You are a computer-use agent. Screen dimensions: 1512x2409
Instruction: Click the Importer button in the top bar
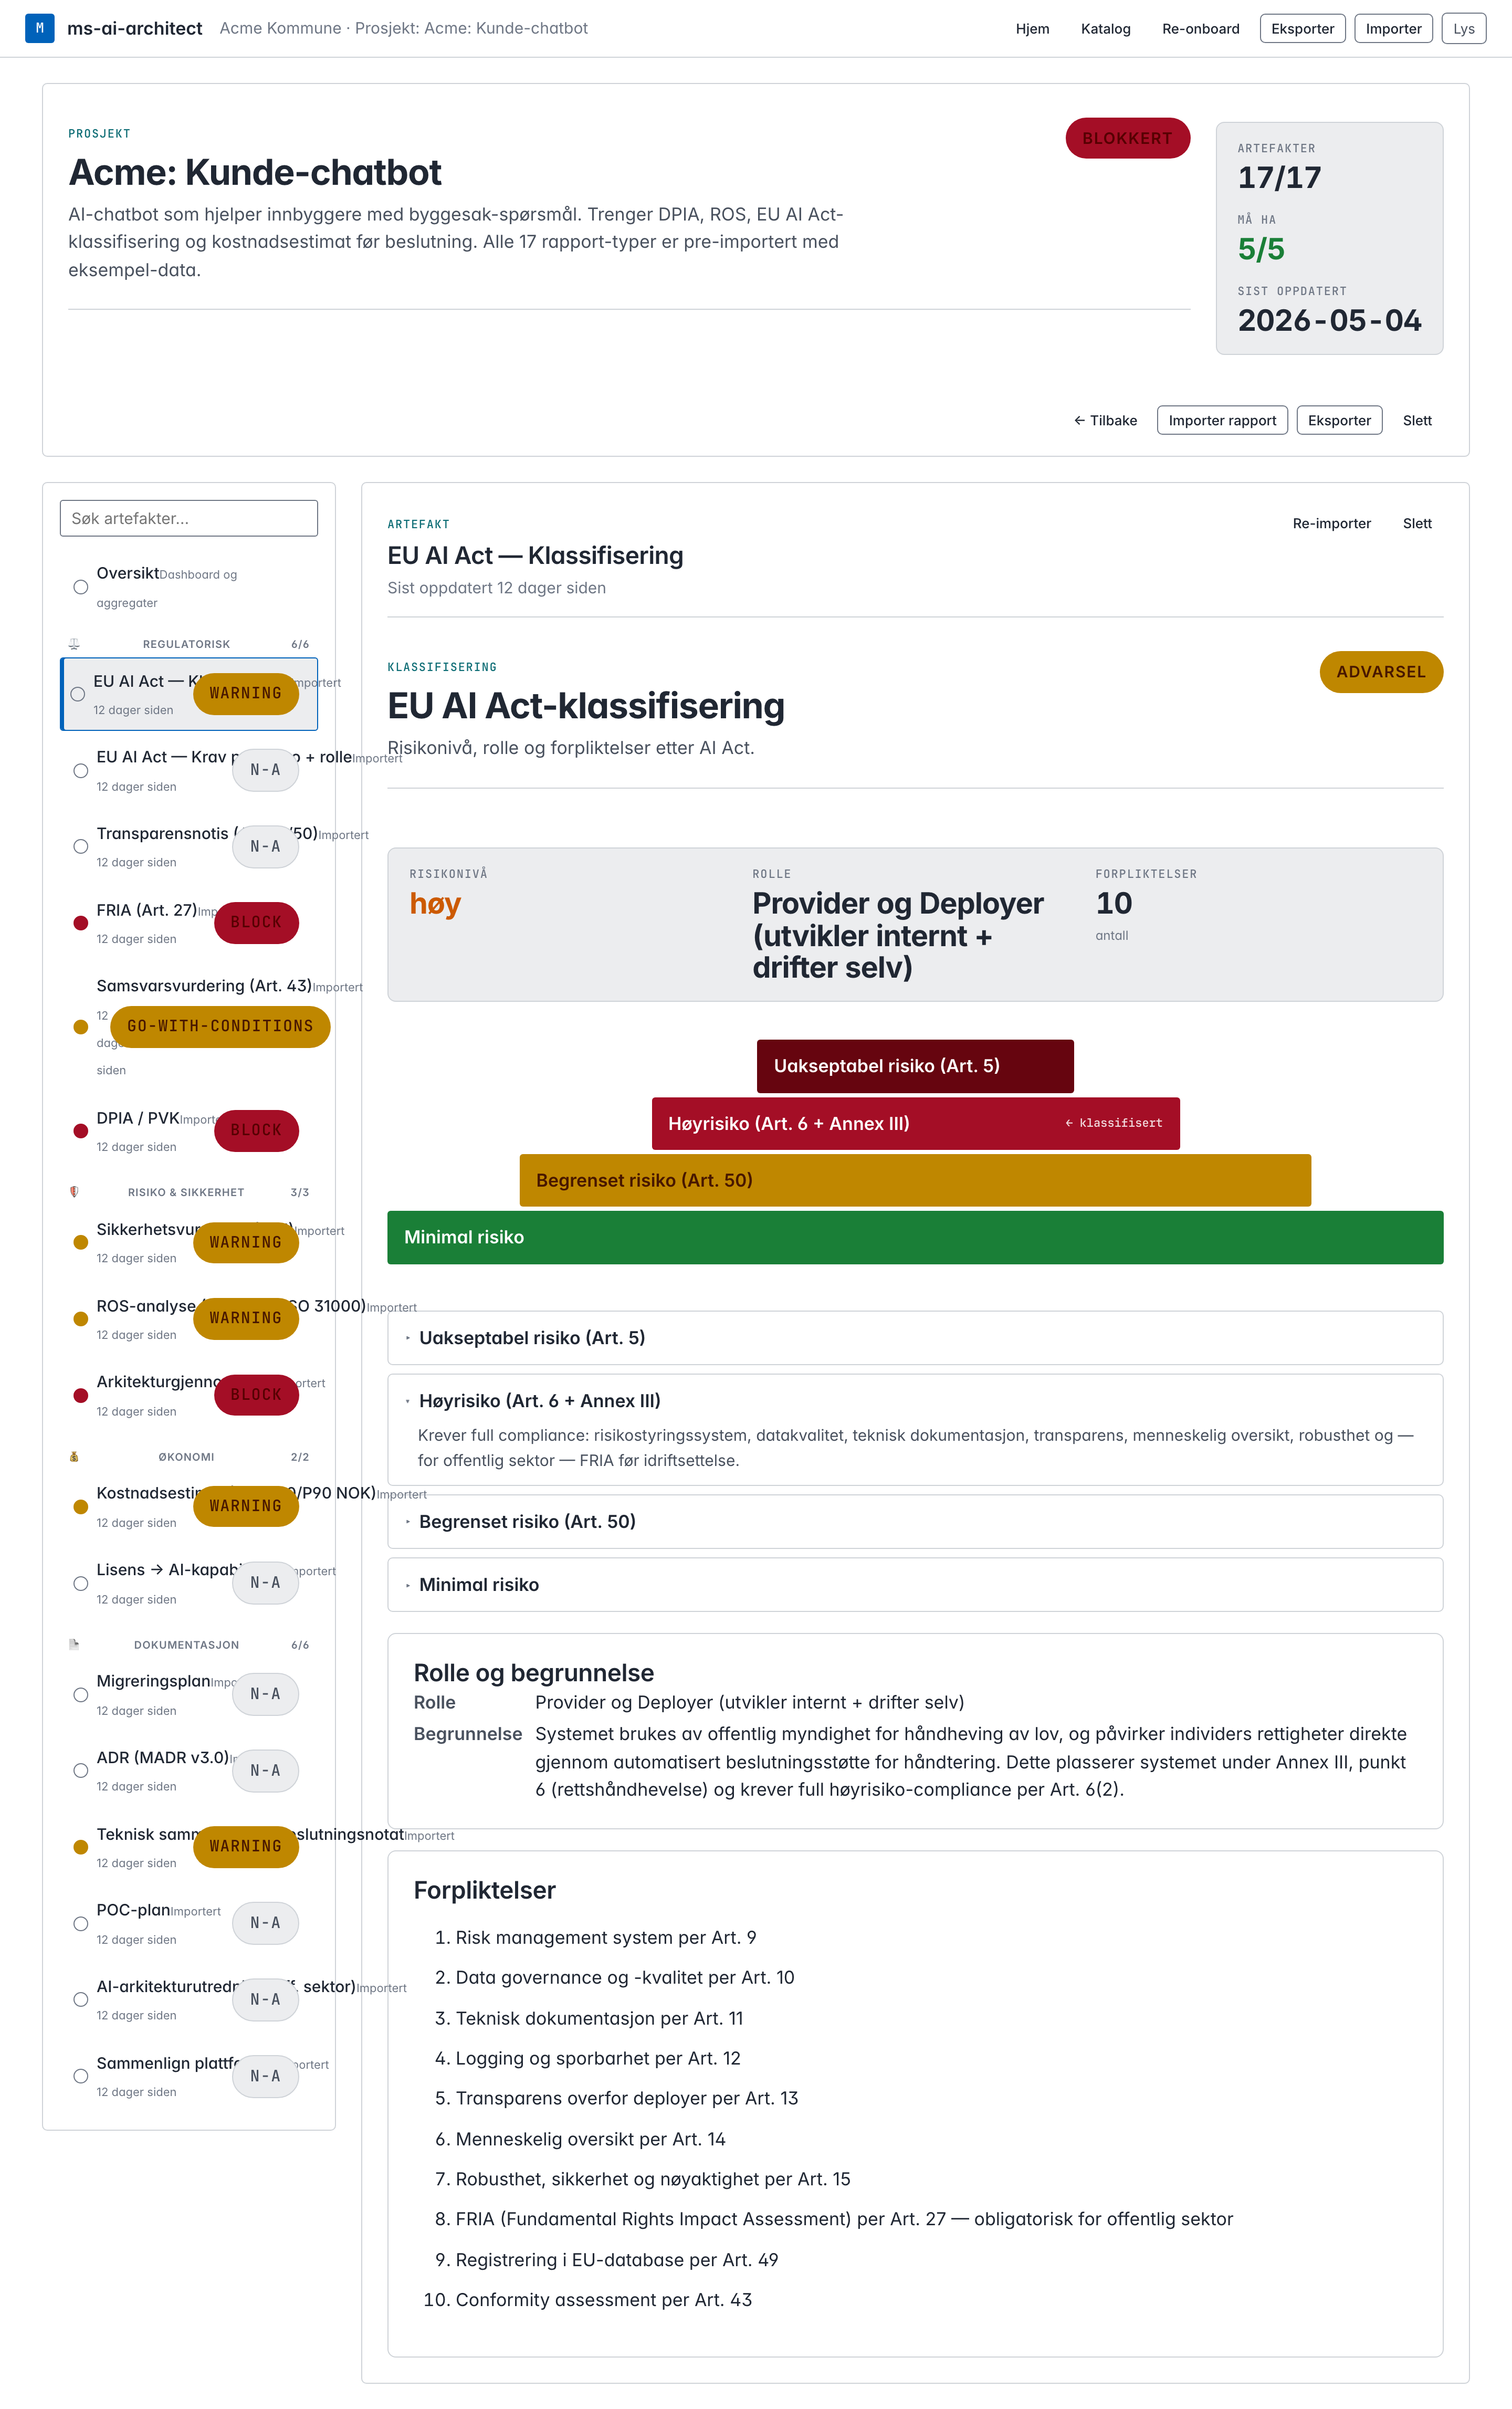1393,29
